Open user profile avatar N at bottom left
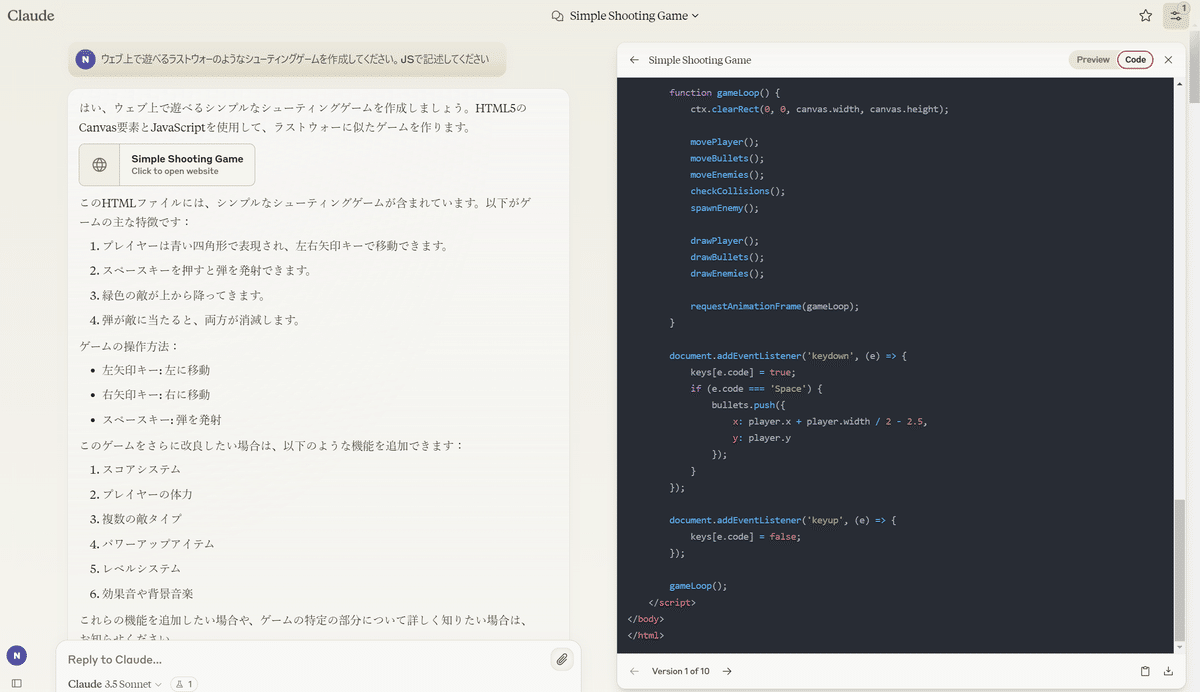1200x692 pixels. [x=16, y=655]
